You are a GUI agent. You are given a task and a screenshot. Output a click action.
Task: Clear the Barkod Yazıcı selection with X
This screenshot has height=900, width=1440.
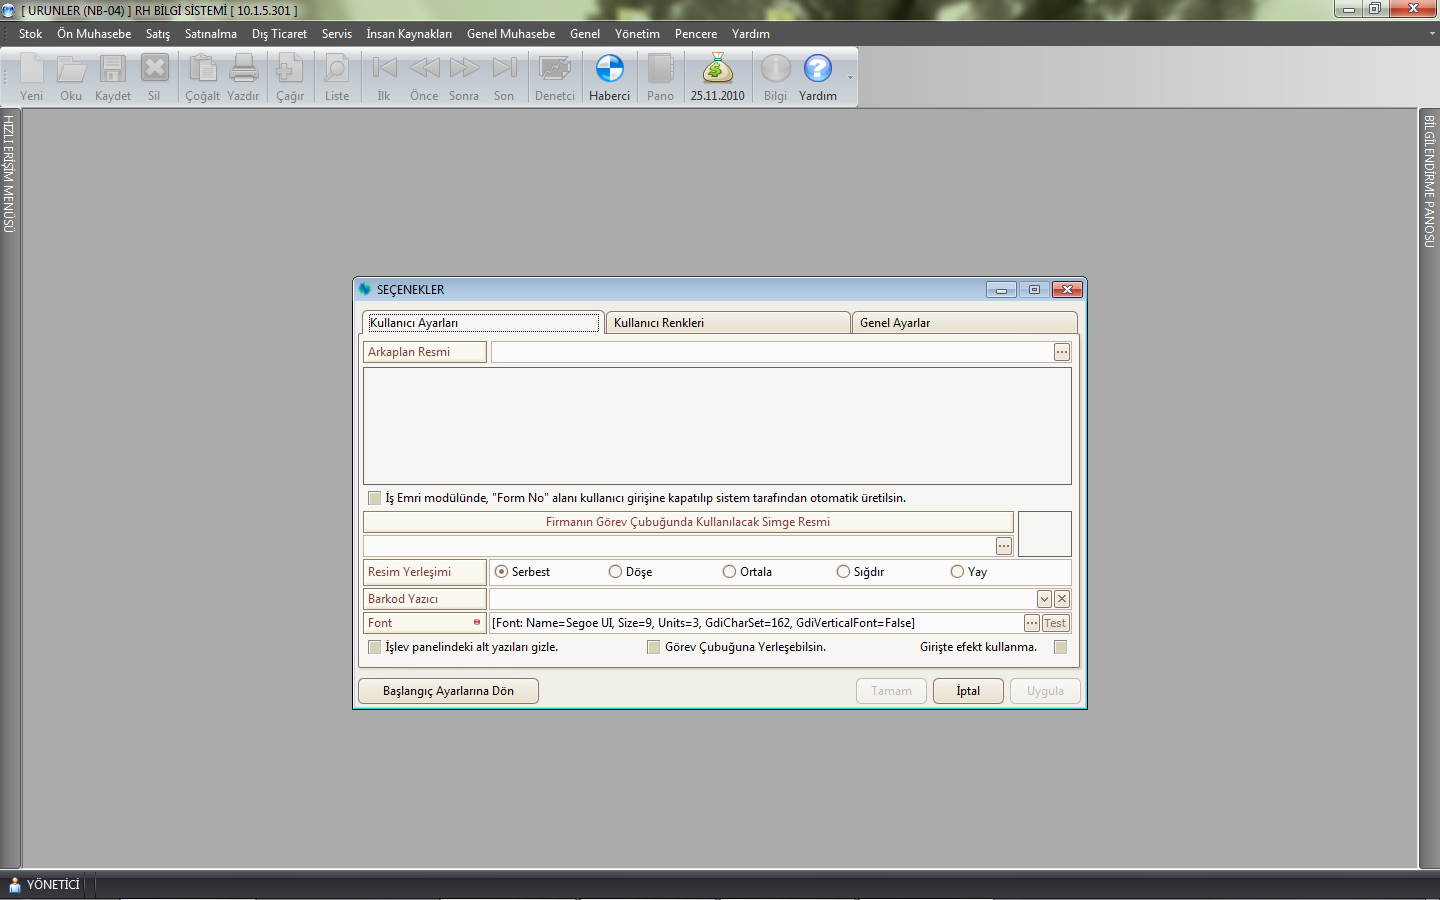pos(1062,599)
